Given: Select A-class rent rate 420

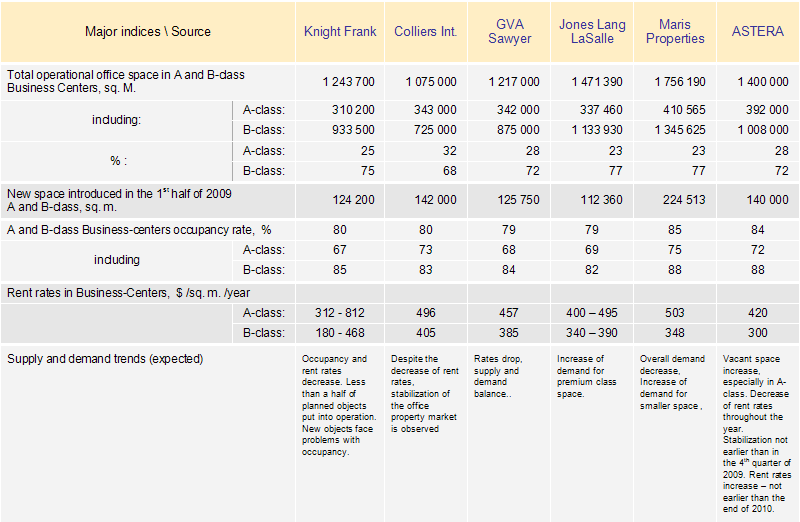Looking at the screenshot, I should [x=758, y=313].
